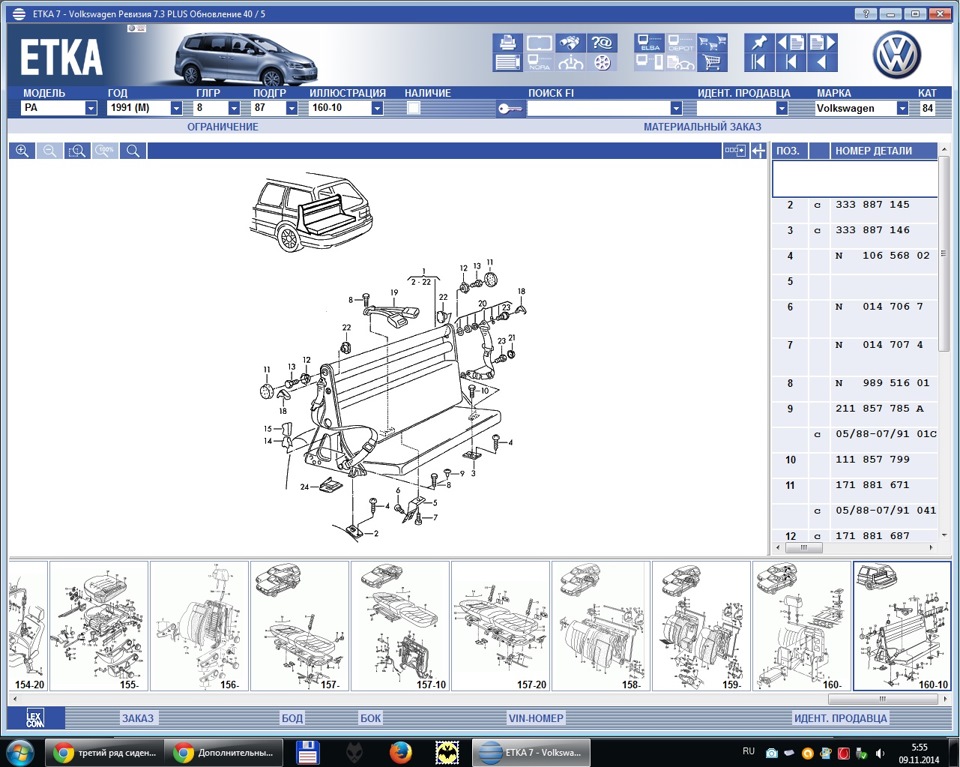The width and height of the screenshot is (960, 767).
Task: Click the single left arrow back icon
Action: (822, 62)
